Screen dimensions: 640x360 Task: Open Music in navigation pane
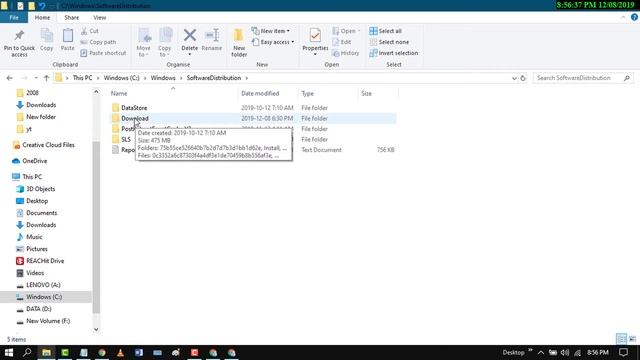[34, 237]
